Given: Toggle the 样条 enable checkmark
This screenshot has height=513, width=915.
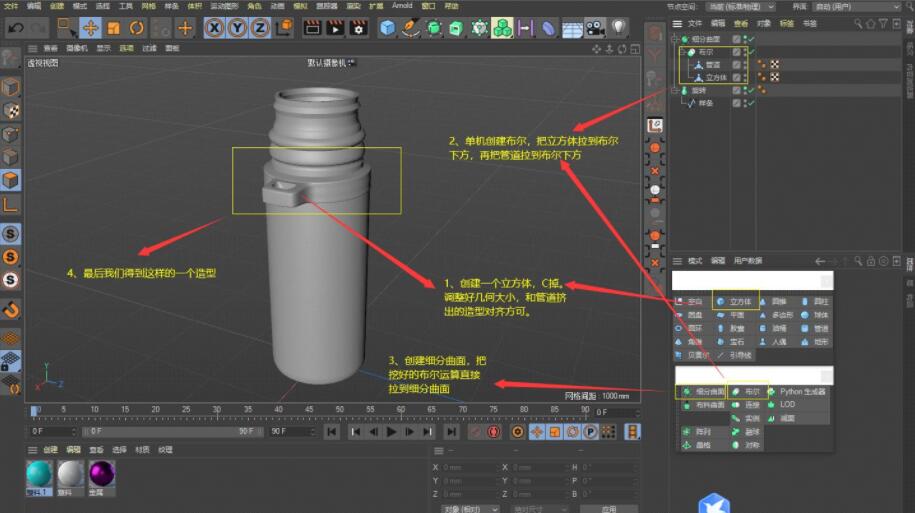Looking at the screenshot, I should coord(751,103).
